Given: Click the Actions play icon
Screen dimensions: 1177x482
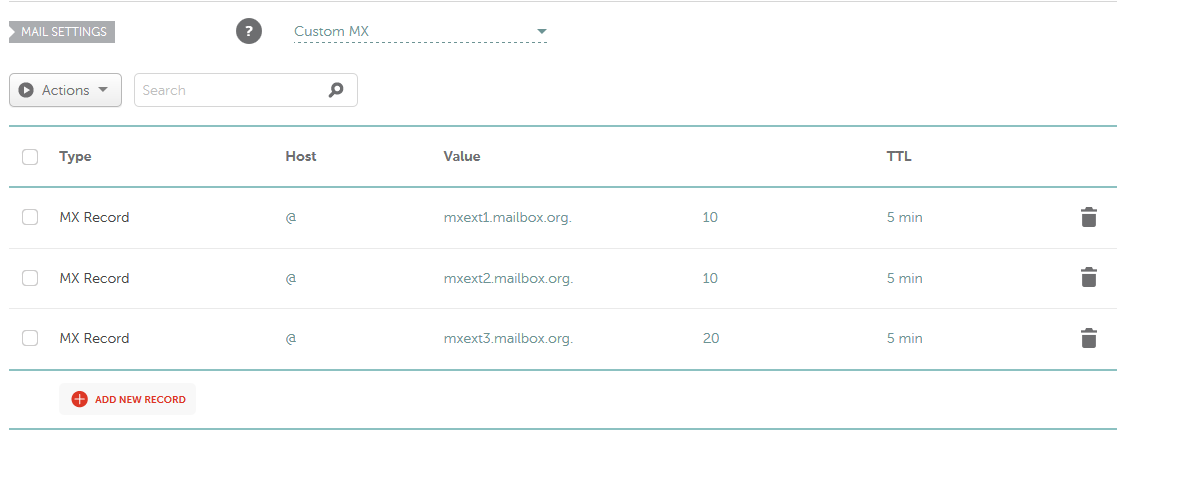Looking at the screenshot, I should 27,90.
